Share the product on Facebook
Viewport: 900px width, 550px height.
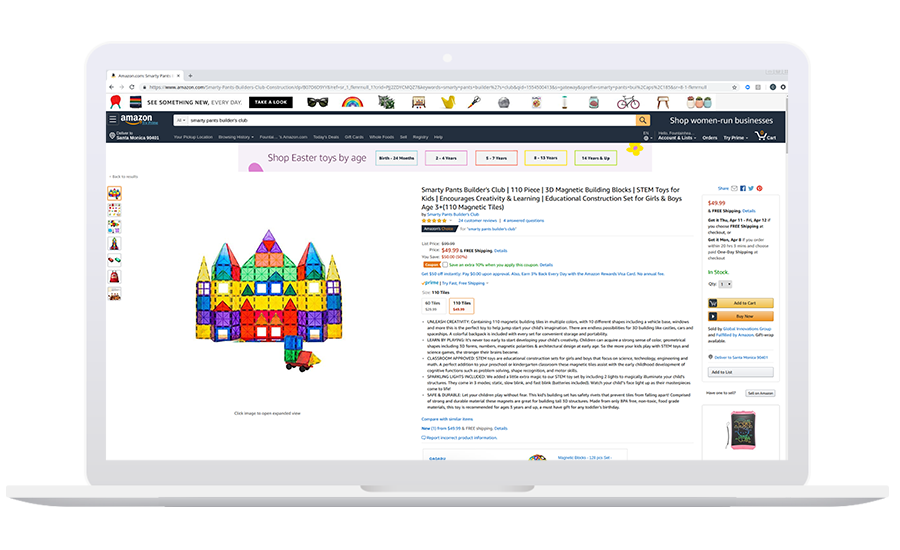pyautogui.click(x=743, y=188)
